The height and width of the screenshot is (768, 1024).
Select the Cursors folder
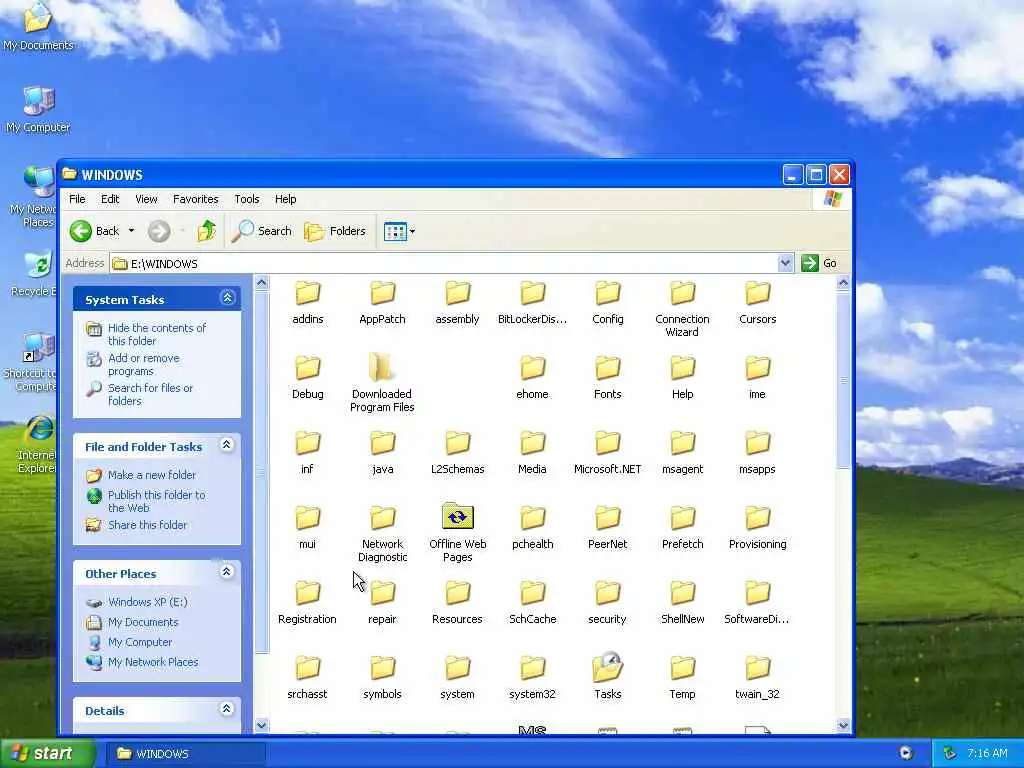pos(758,303)
